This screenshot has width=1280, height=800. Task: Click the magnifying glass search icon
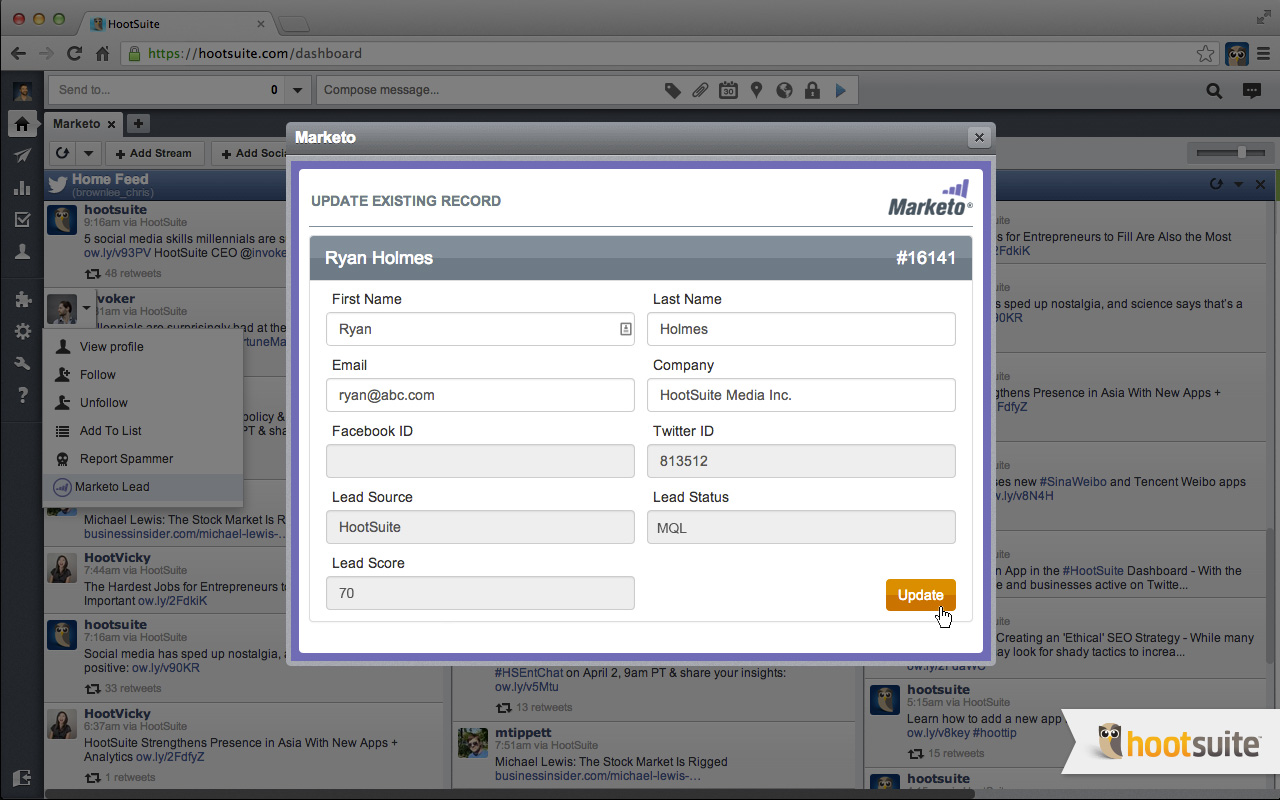pos(1214,91)
